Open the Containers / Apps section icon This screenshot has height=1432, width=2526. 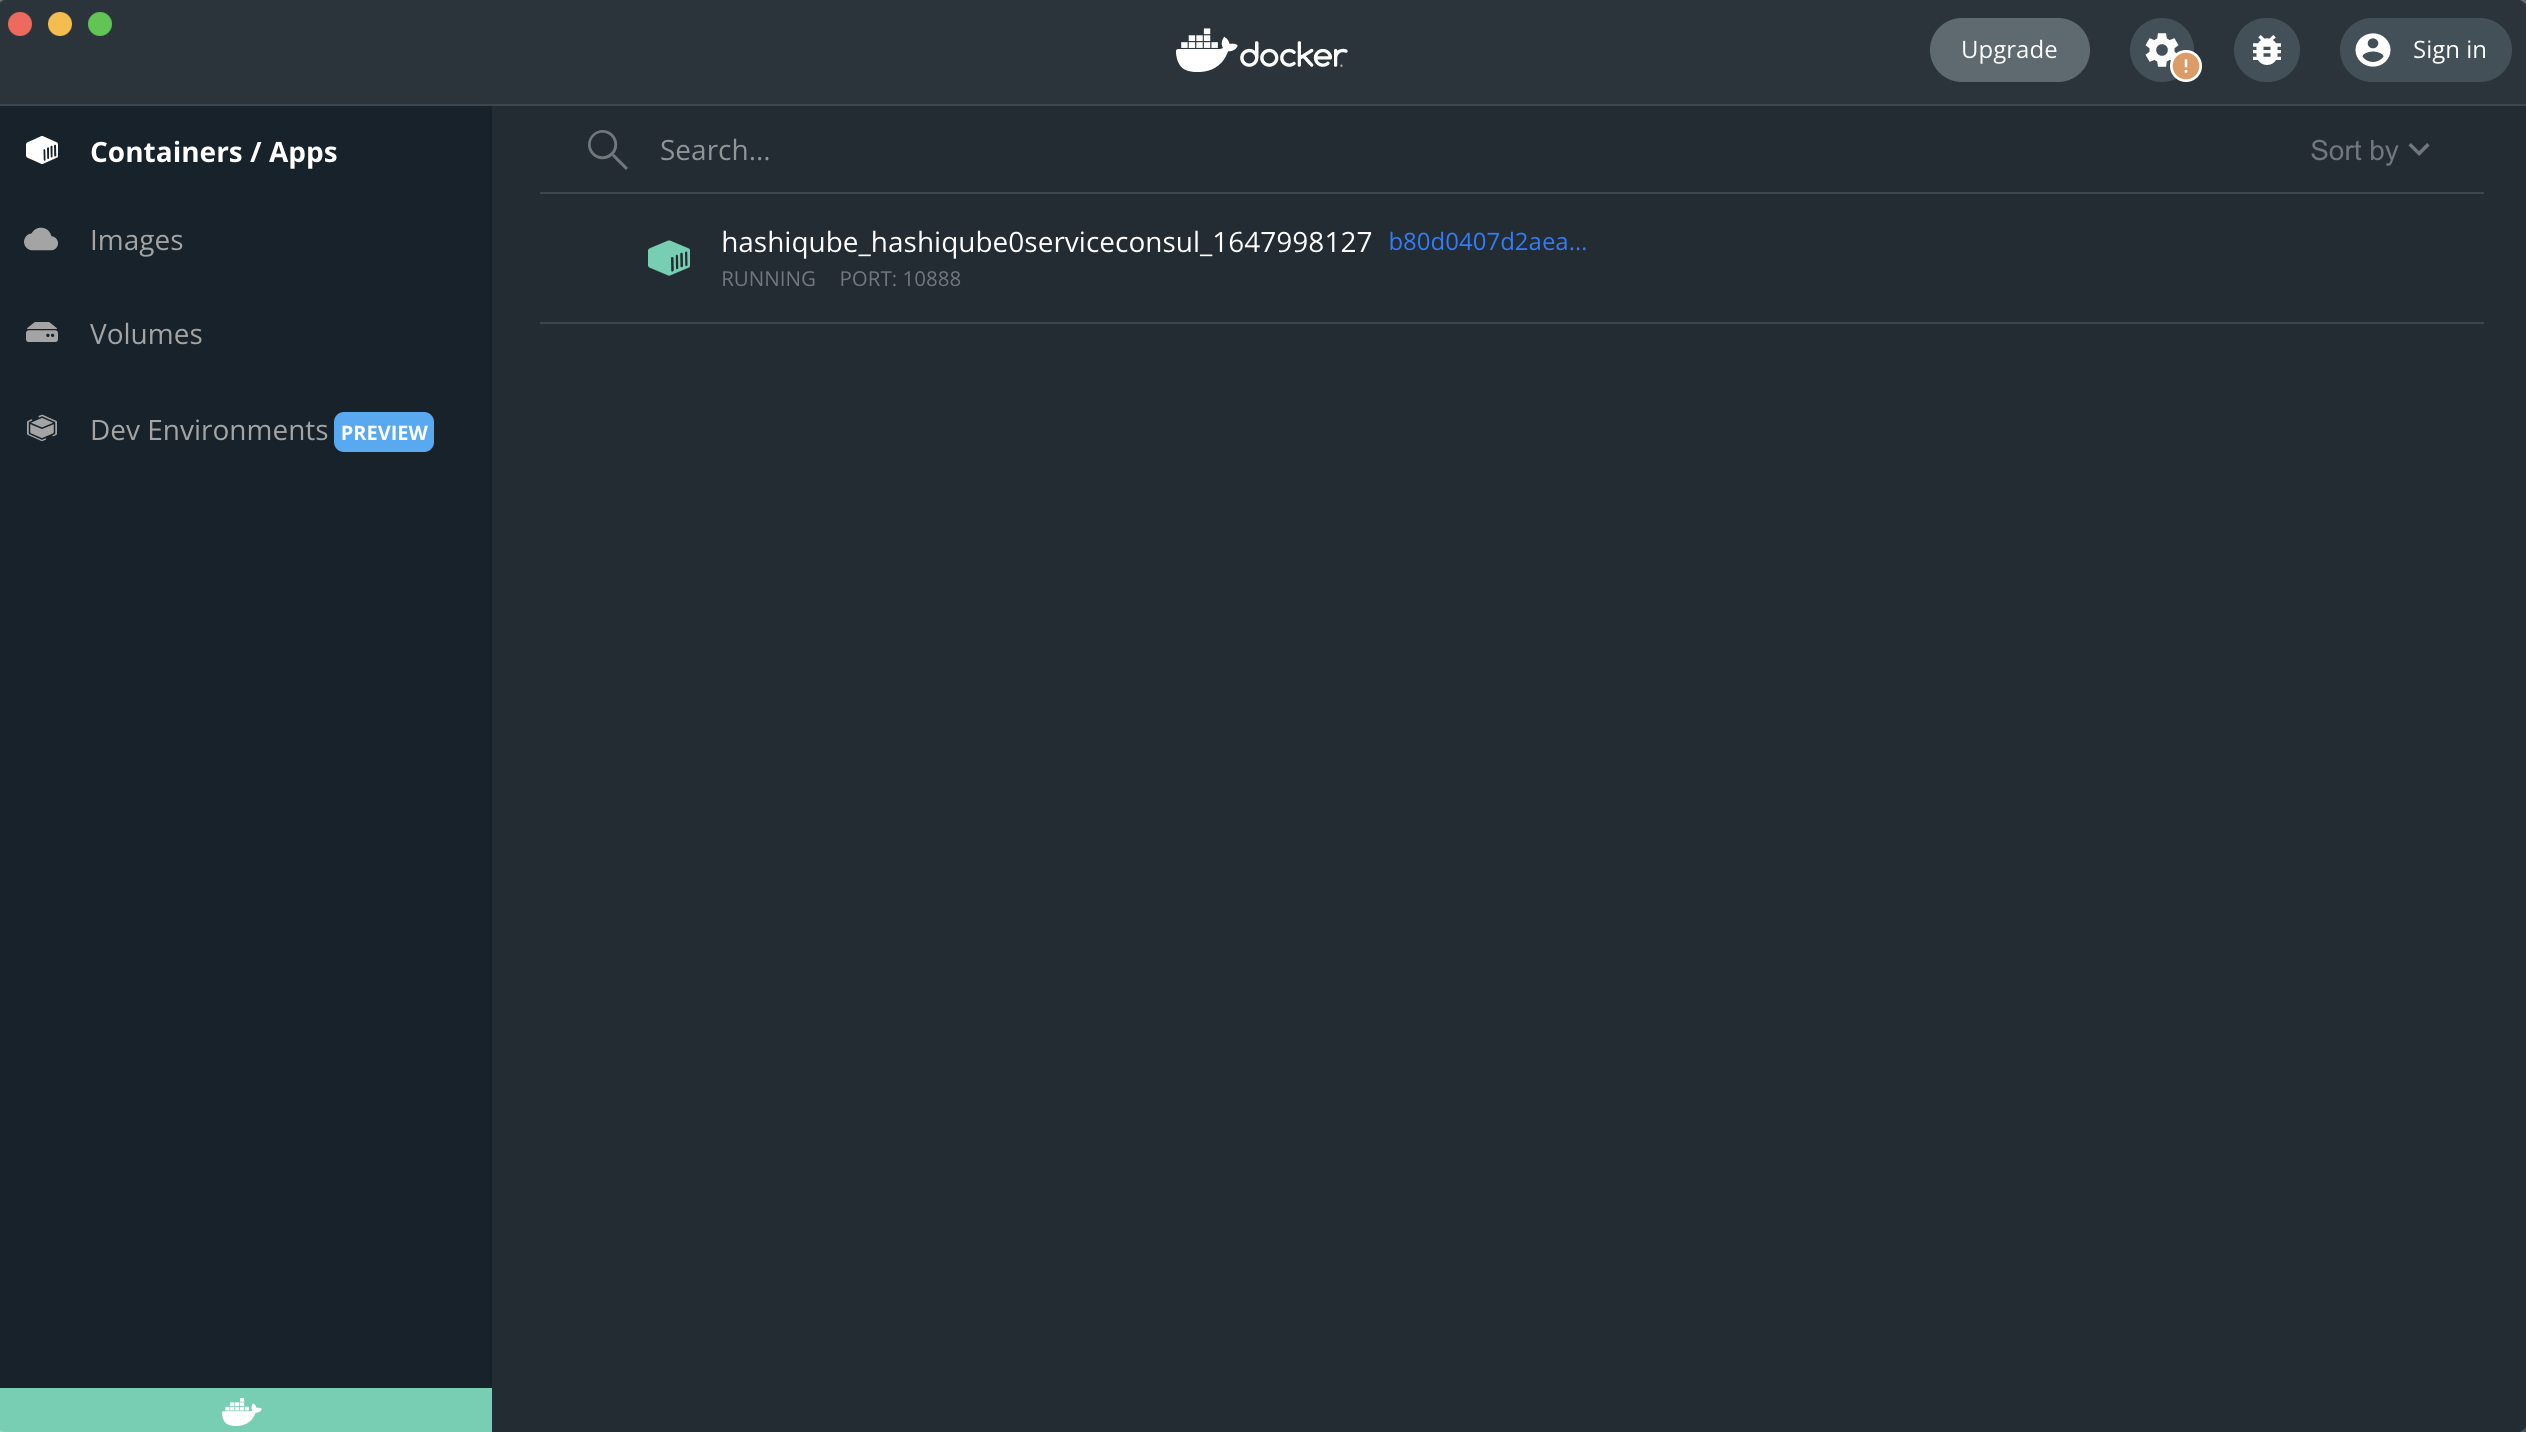coord(42,150)
